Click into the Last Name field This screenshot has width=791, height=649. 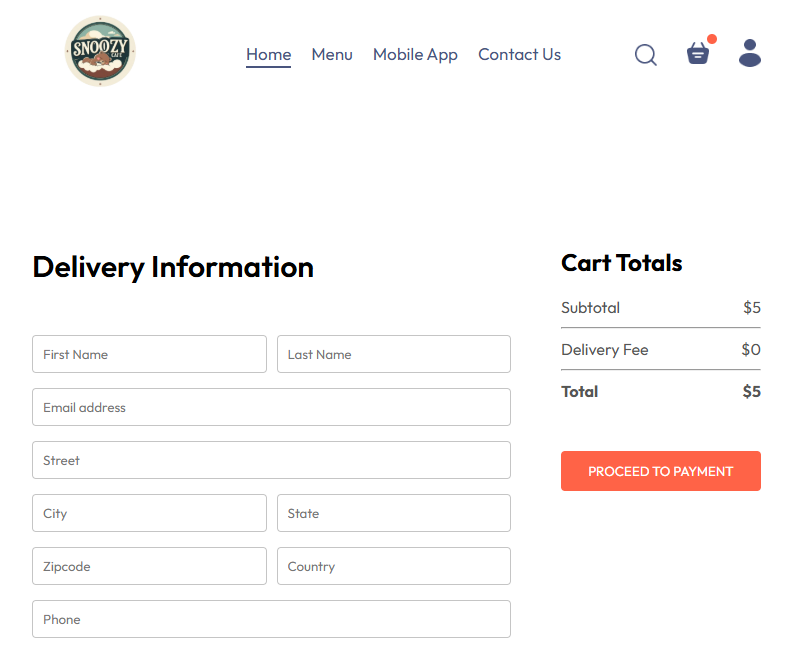(x=393, y=354)
